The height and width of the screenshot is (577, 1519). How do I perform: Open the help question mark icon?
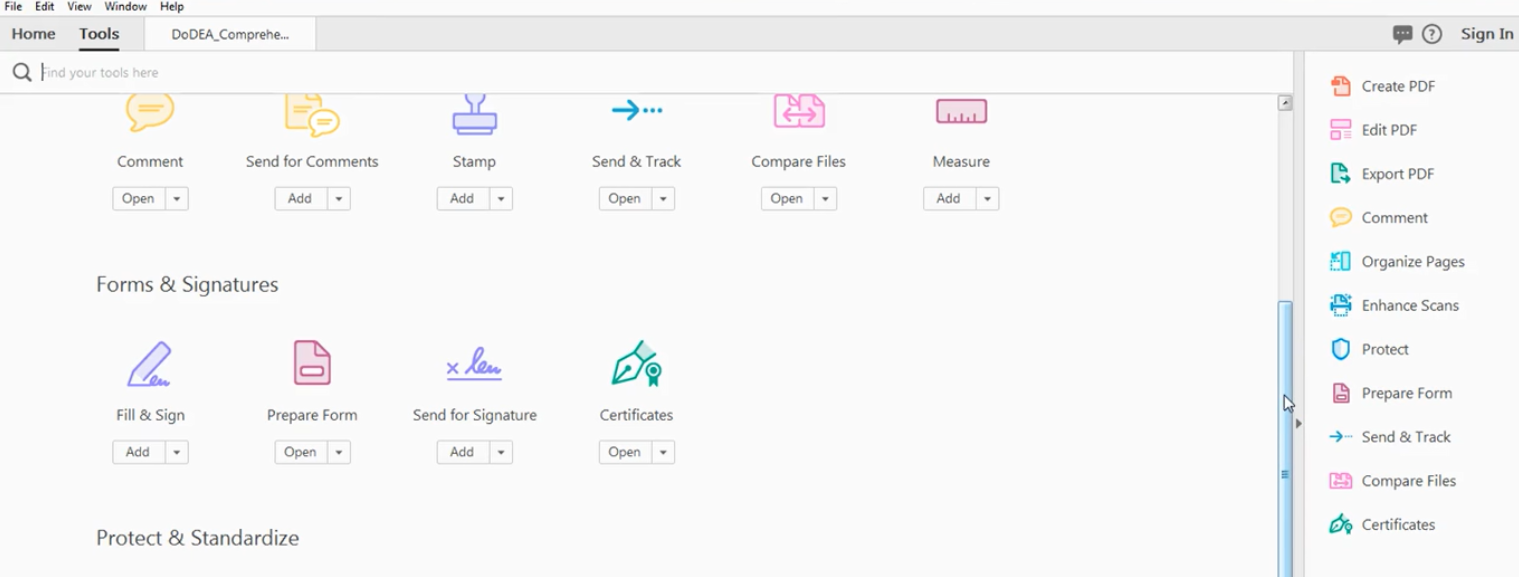(x=1432, y=34)
